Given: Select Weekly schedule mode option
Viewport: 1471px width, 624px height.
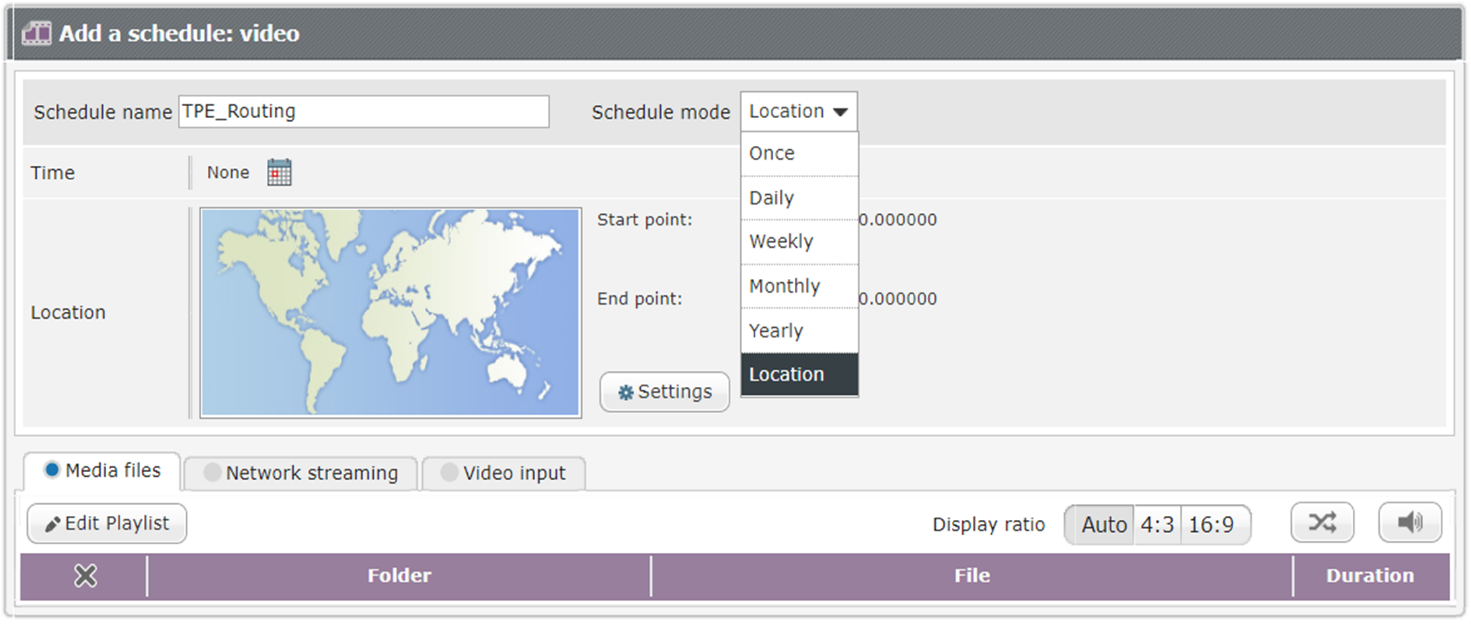Looking at the screenshot, I should 799,242.
